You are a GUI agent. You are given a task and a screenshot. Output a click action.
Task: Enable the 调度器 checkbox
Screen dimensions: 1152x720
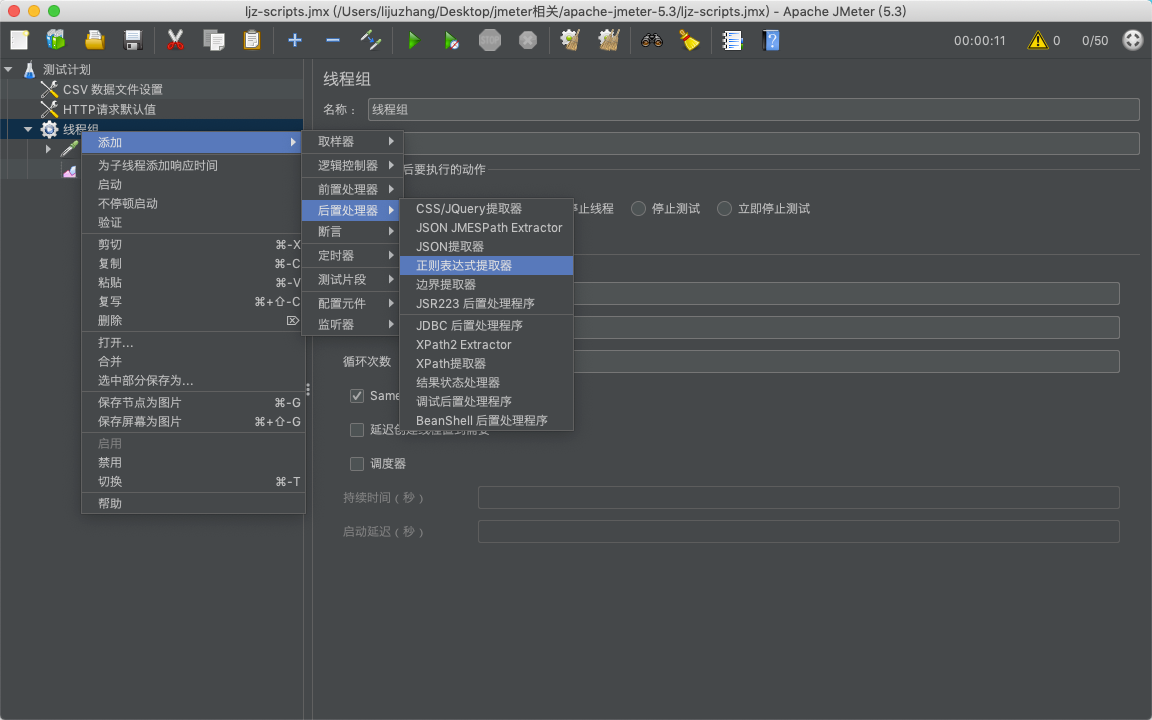click(x=357, y=464)
